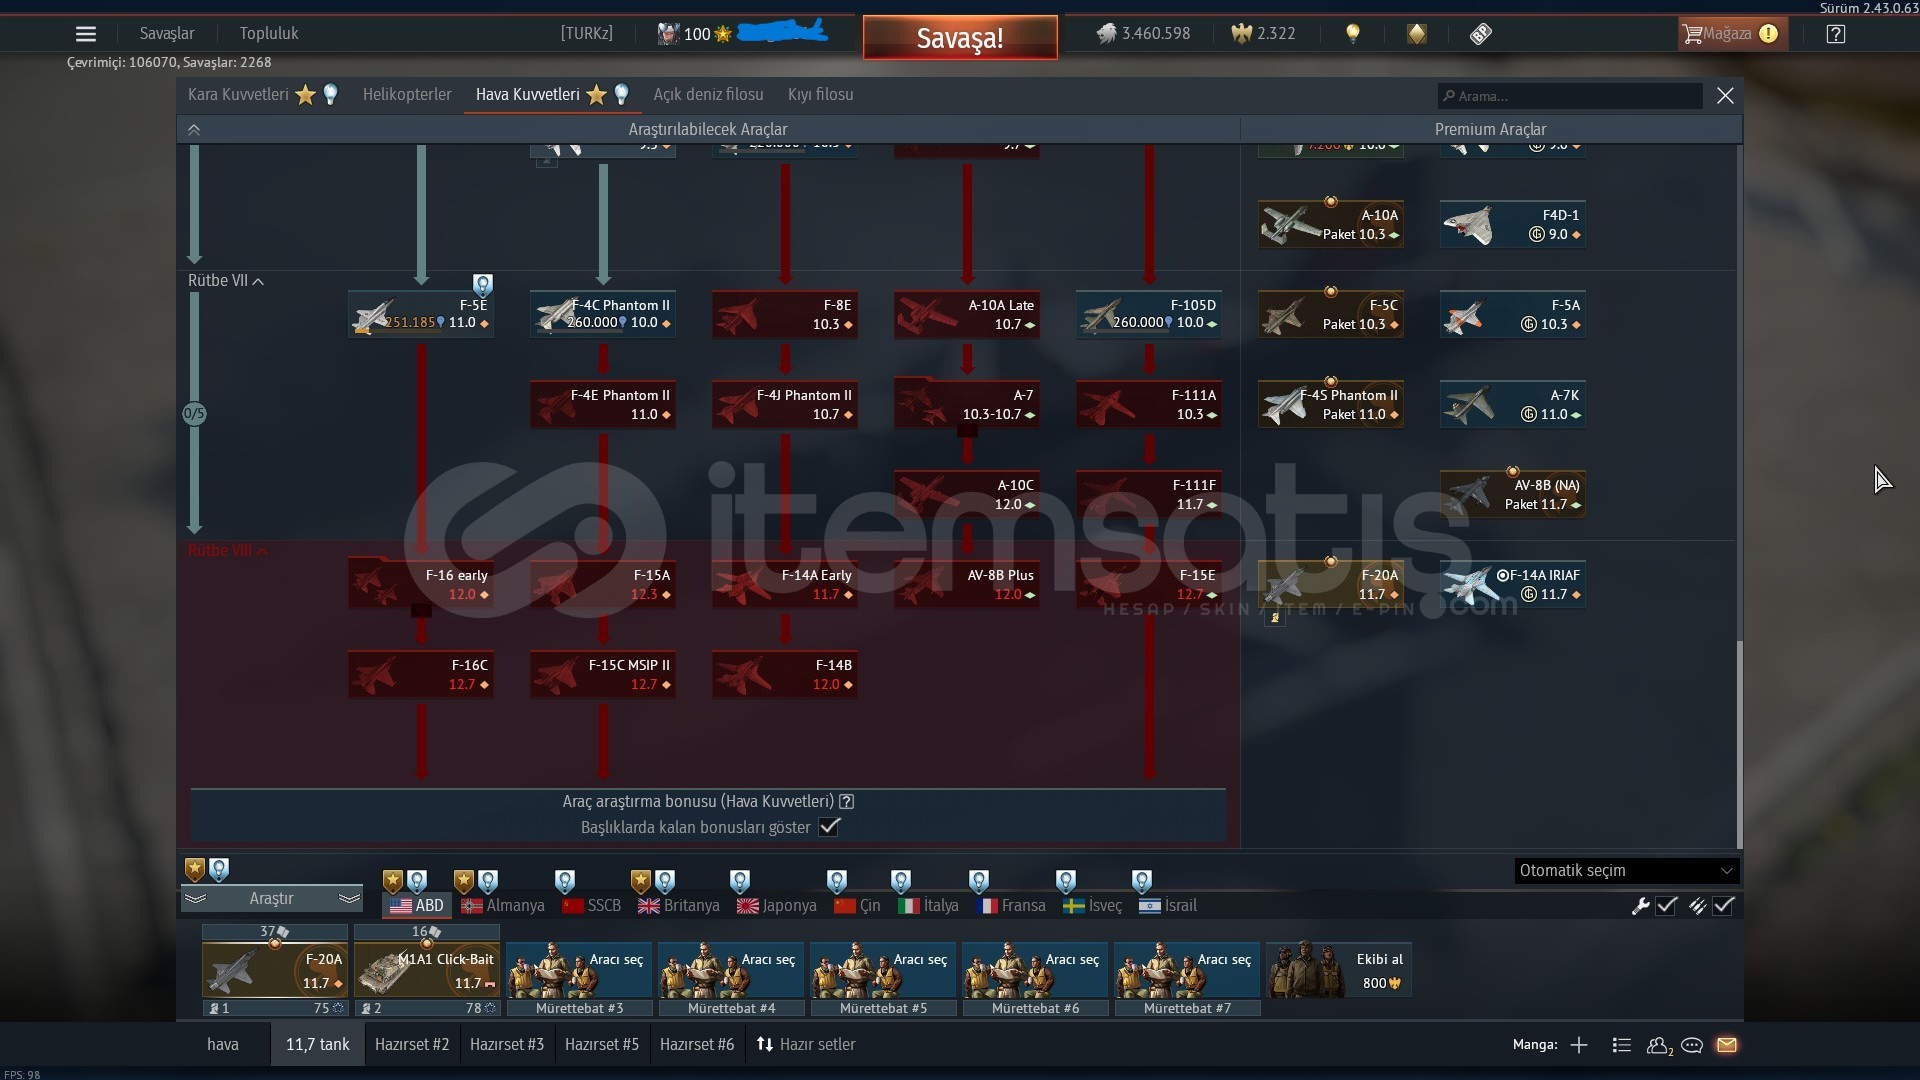Select the A-10A Late aircraft card
Image resolution: width=1920 pixels, height=1080 pixels.
(x=967, y=314)
